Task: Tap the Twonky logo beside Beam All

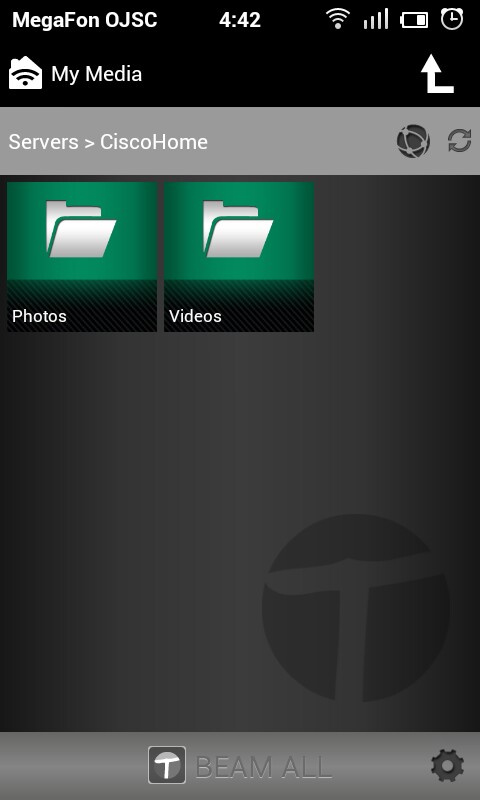Action: (167, 765)
